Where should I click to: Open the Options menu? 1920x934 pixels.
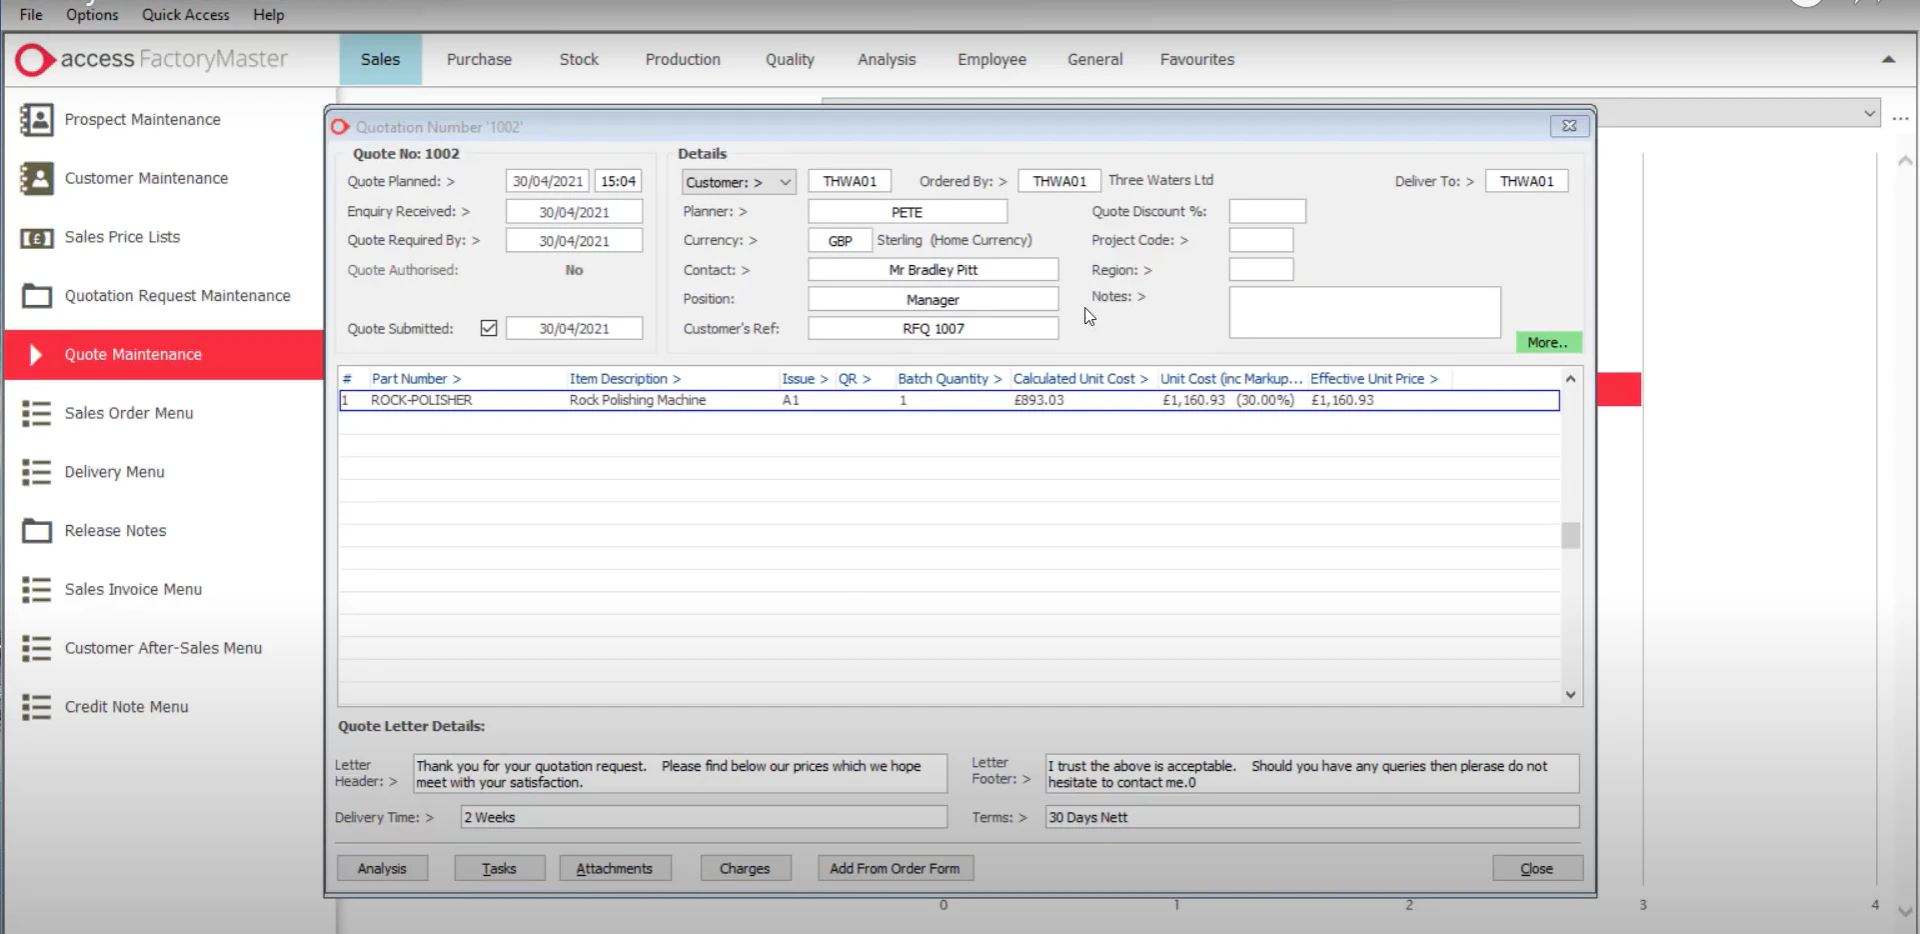(91, 14)
